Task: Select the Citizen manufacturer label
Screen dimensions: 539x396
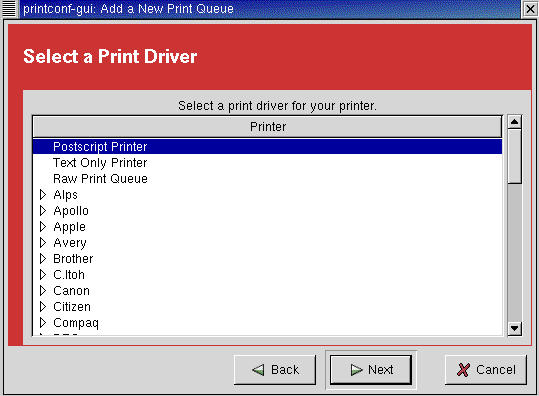Action: tap(72, 307)
